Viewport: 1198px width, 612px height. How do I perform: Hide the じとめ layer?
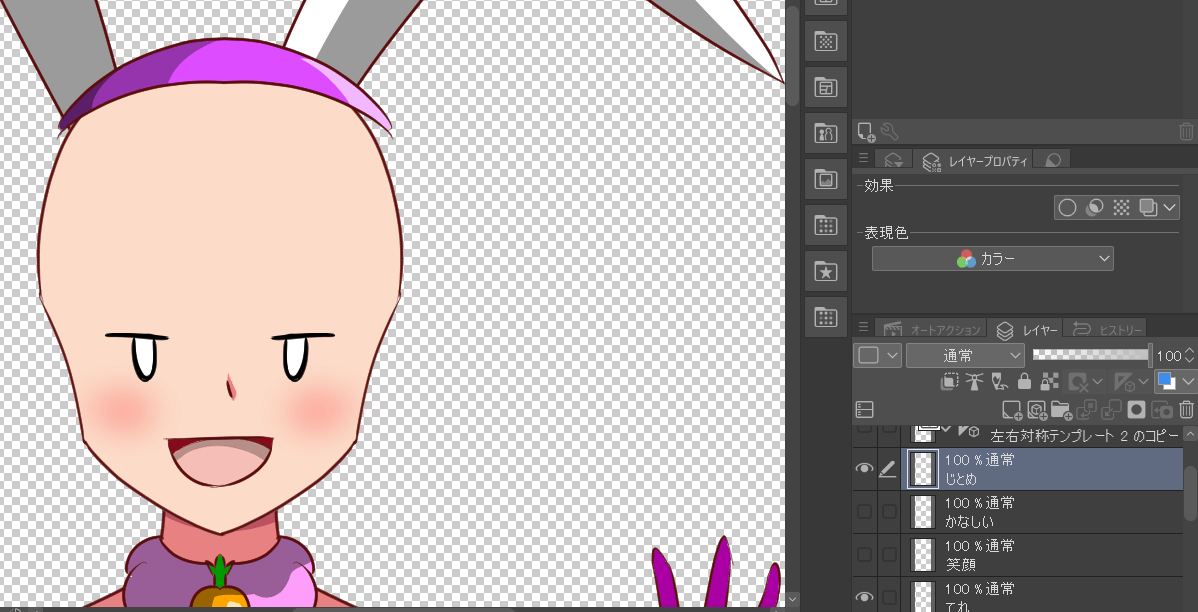click(865, 469)
